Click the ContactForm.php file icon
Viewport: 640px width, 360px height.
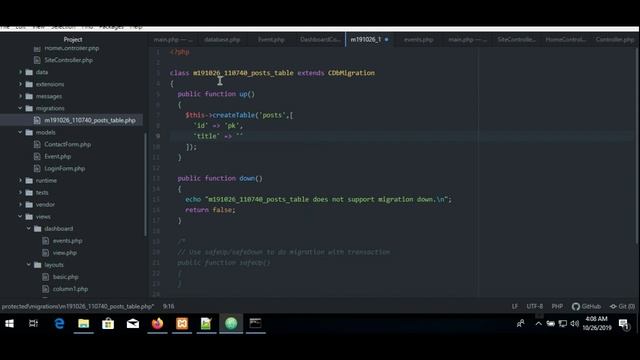[37, 144]
